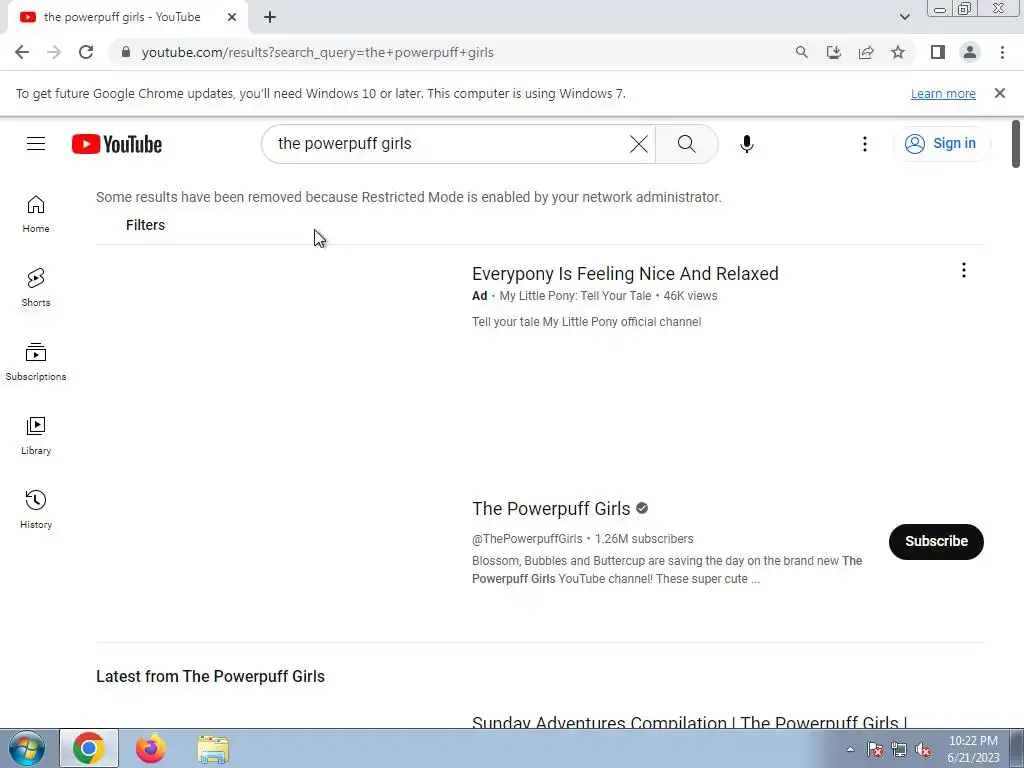The width and height of the screenshot is (1024, 768).
Task: Click install app icon in address bar
Action: pyautogui.click(x=833, y=52)
